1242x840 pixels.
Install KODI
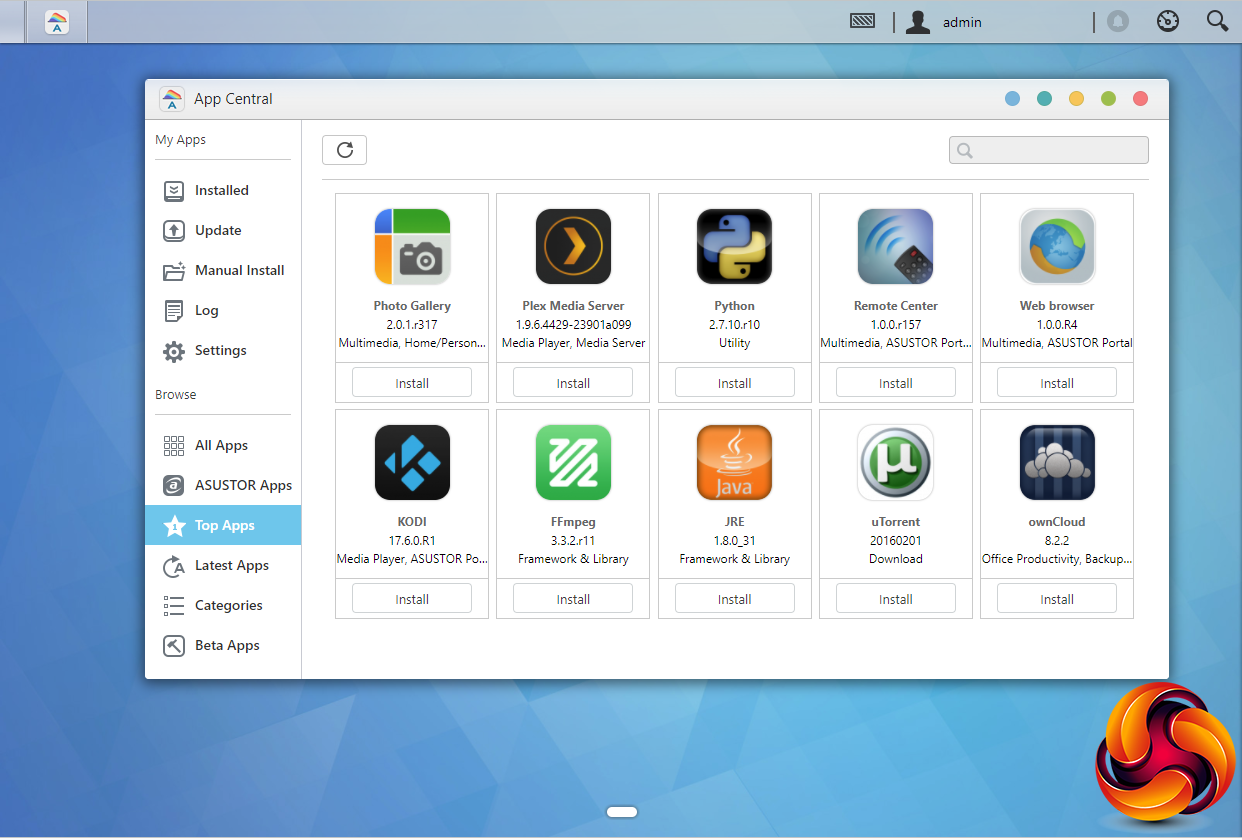coord(412,599)
